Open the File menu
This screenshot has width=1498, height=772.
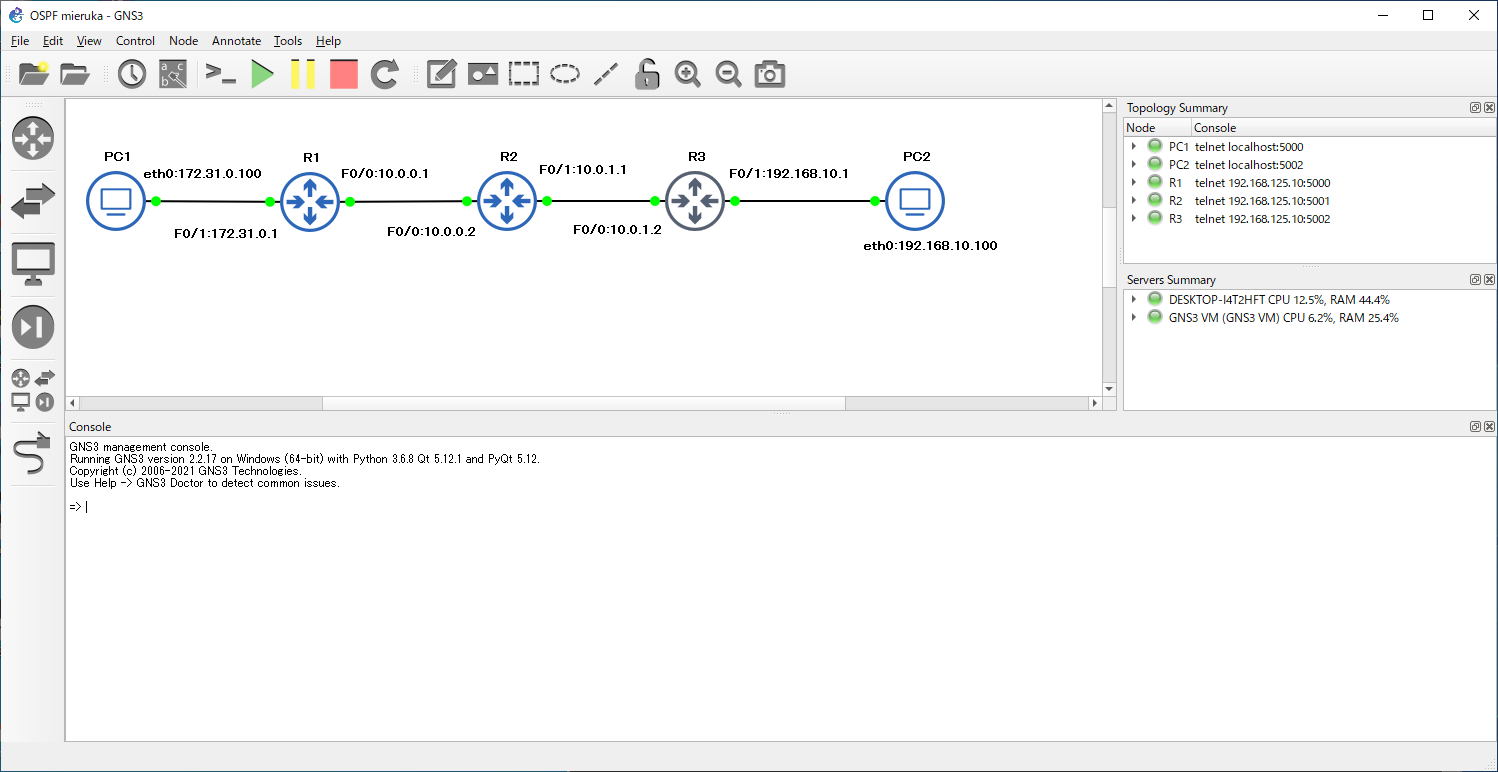(20, 41)
